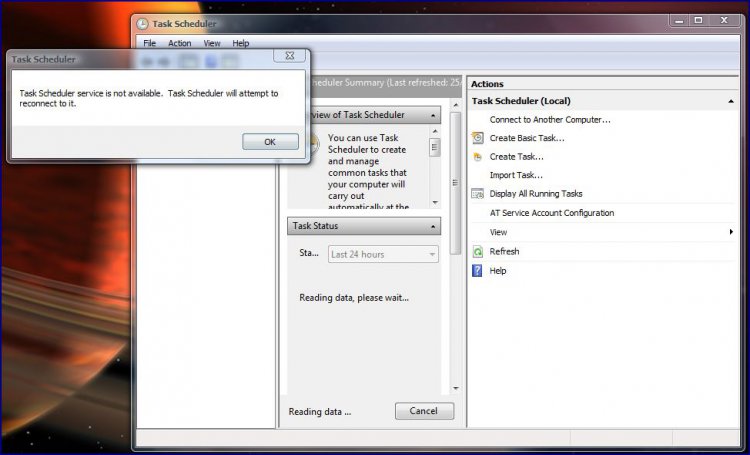
Task: Collapse the Overview of Task Scheduler section
Action: 433,115
